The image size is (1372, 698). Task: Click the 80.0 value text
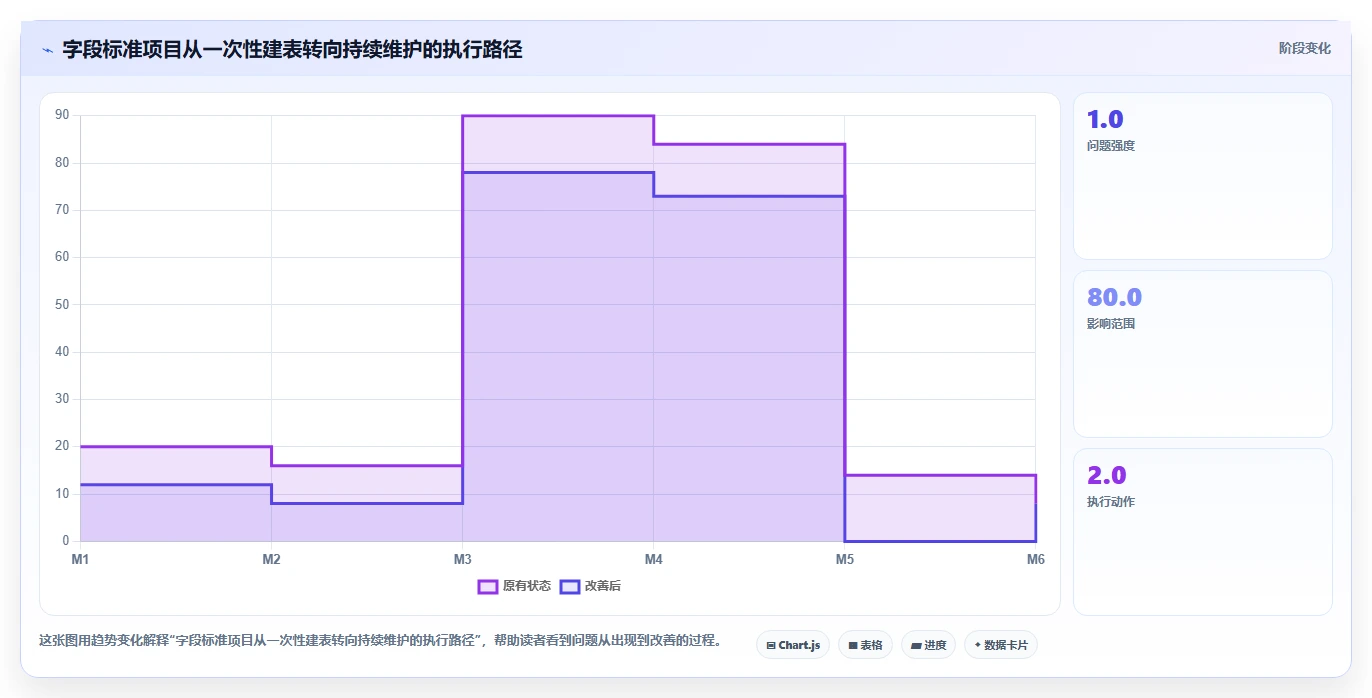tap(1115, 298)
